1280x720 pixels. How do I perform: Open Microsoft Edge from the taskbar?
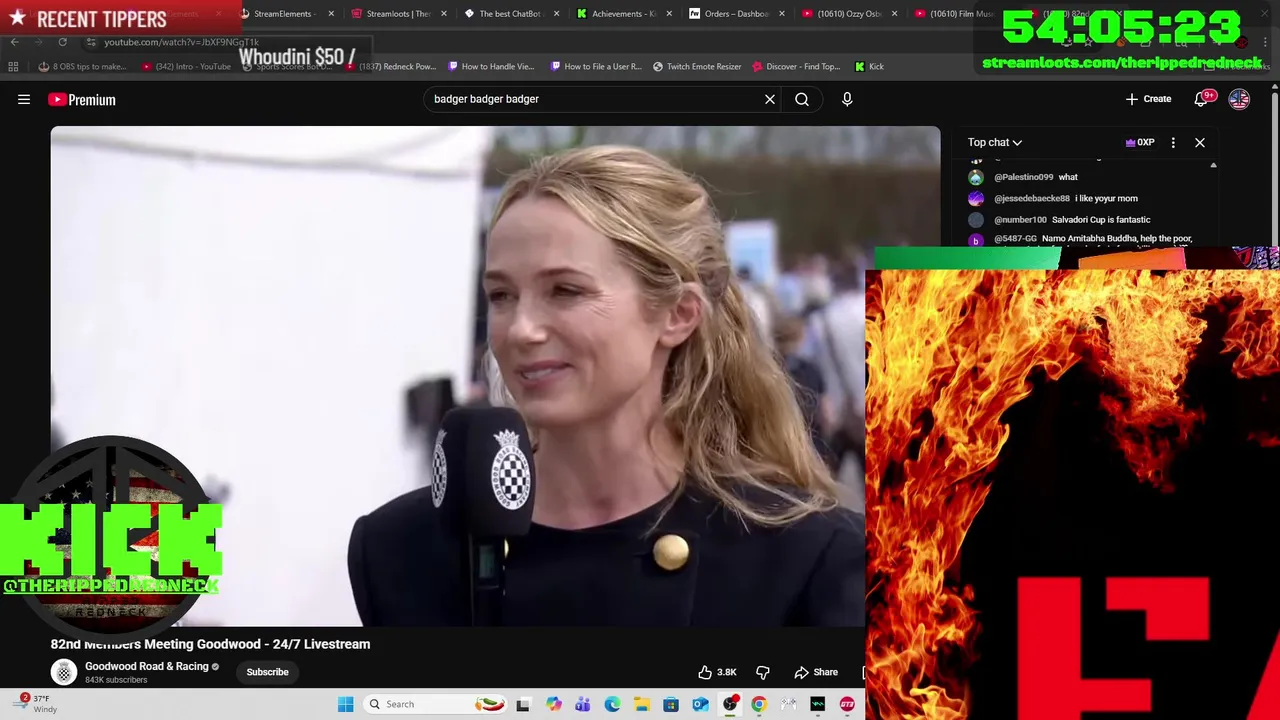tap(612, 704)
